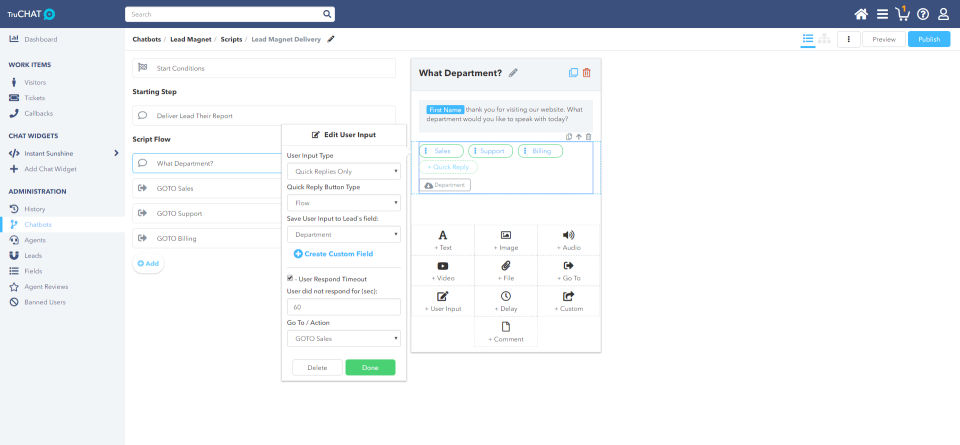Open Dashboard in sidebar
The width and height of the screenshot is (960, 445).
click(40, 39)
